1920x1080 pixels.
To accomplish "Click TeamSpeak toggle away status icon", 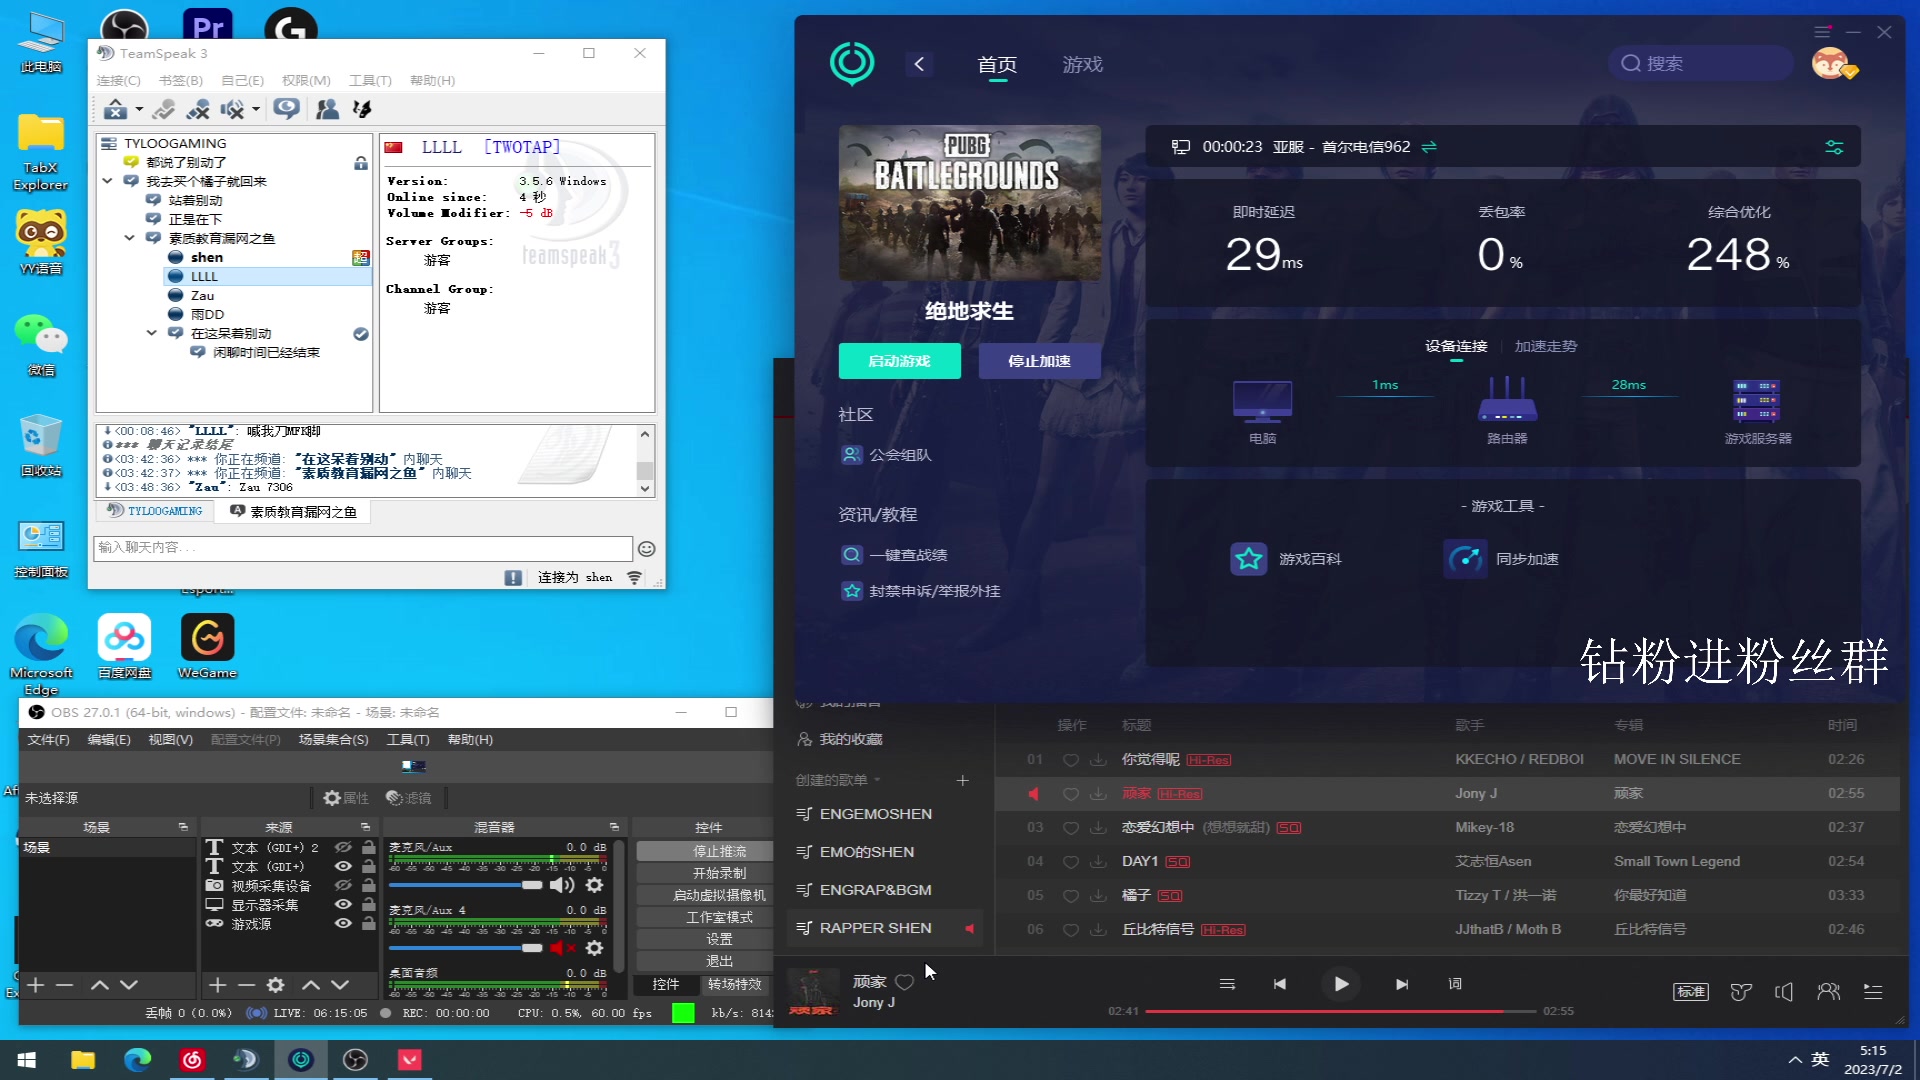I will coord(164,109).
